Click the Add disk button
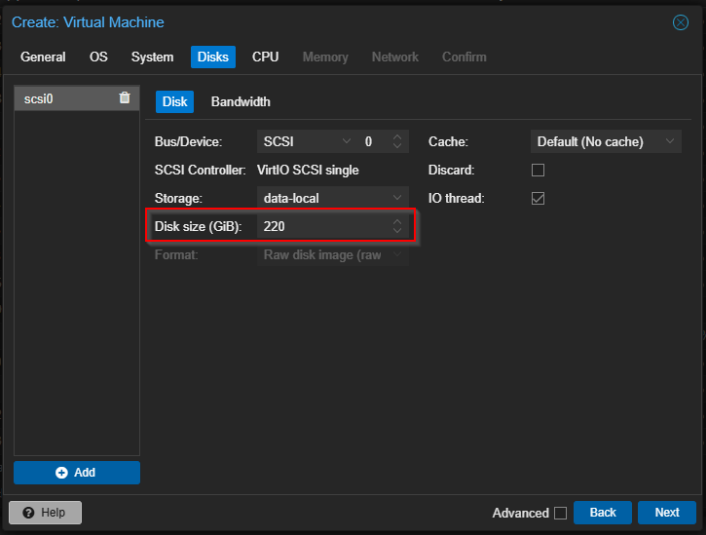The image size is (706, 535). pos(77,472)
